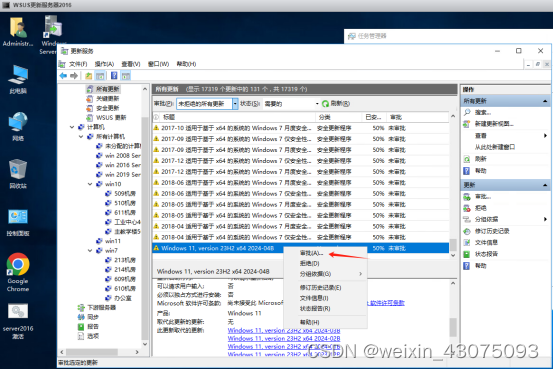Click 状态报告 icon in the actions pane
This screenshot has width=554, height=370.
(x=467, y=254)
